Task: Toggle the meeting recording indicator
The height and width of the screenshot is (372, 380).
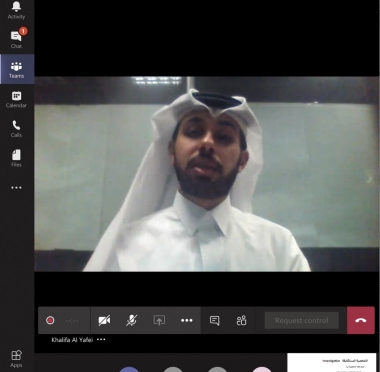Action: pyautogui.click(x=50, y=321)
